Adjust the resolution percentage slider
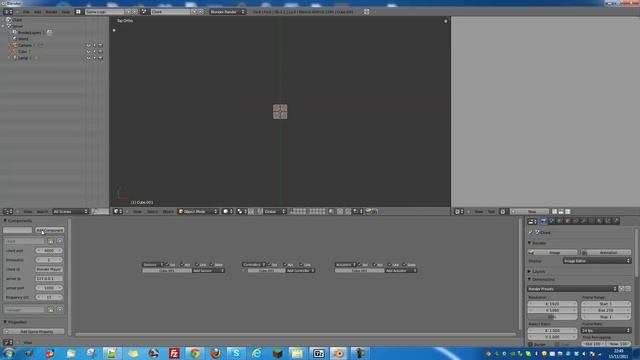The height and width of the screenshot is (360, 640). pos(552,317)
